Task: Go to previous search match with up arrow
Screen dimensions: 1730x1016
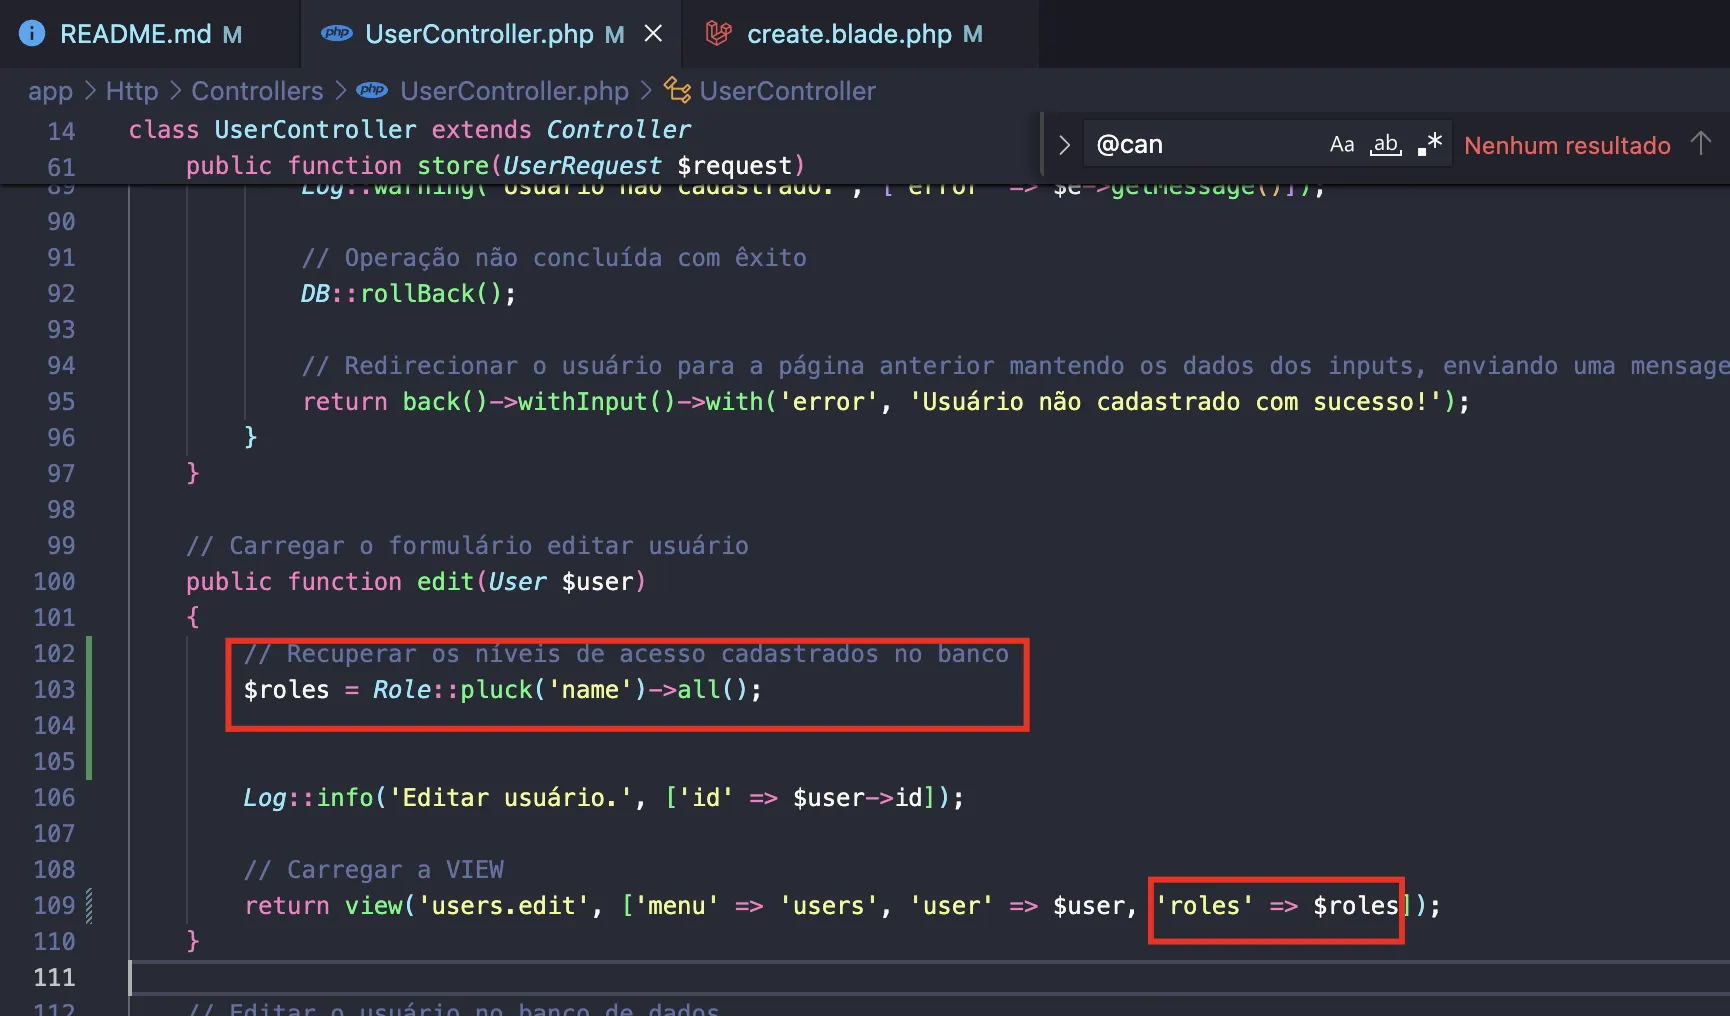Action: [1701, 144]
